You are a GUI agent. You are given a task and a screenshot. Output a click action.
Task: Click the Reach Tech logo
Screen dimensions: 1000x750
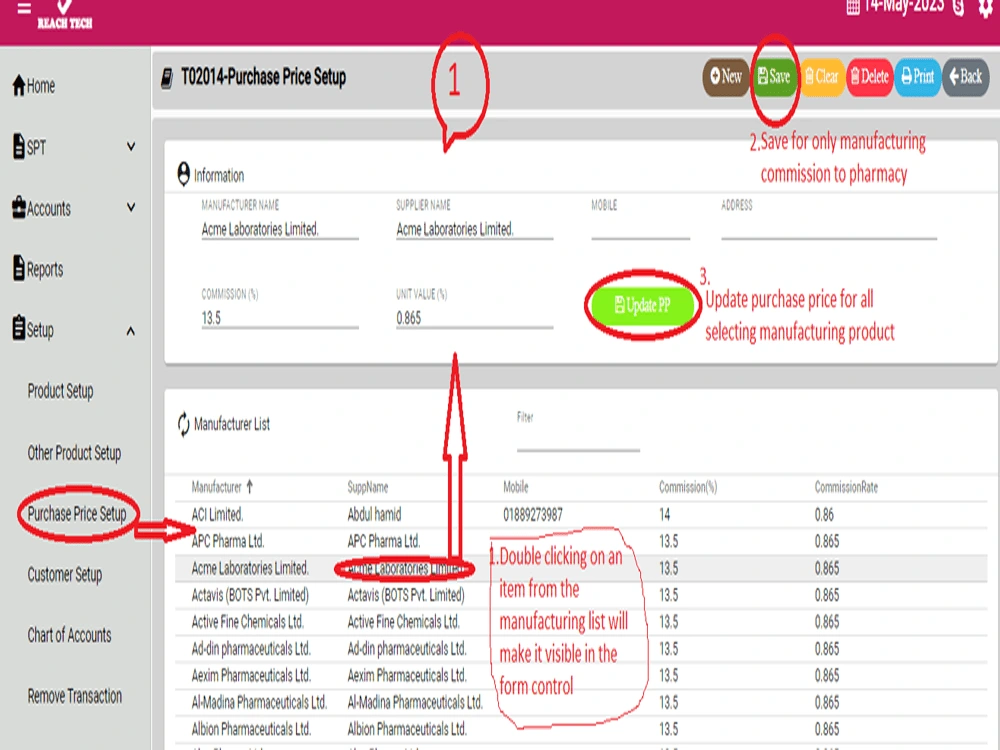point(64,15)
